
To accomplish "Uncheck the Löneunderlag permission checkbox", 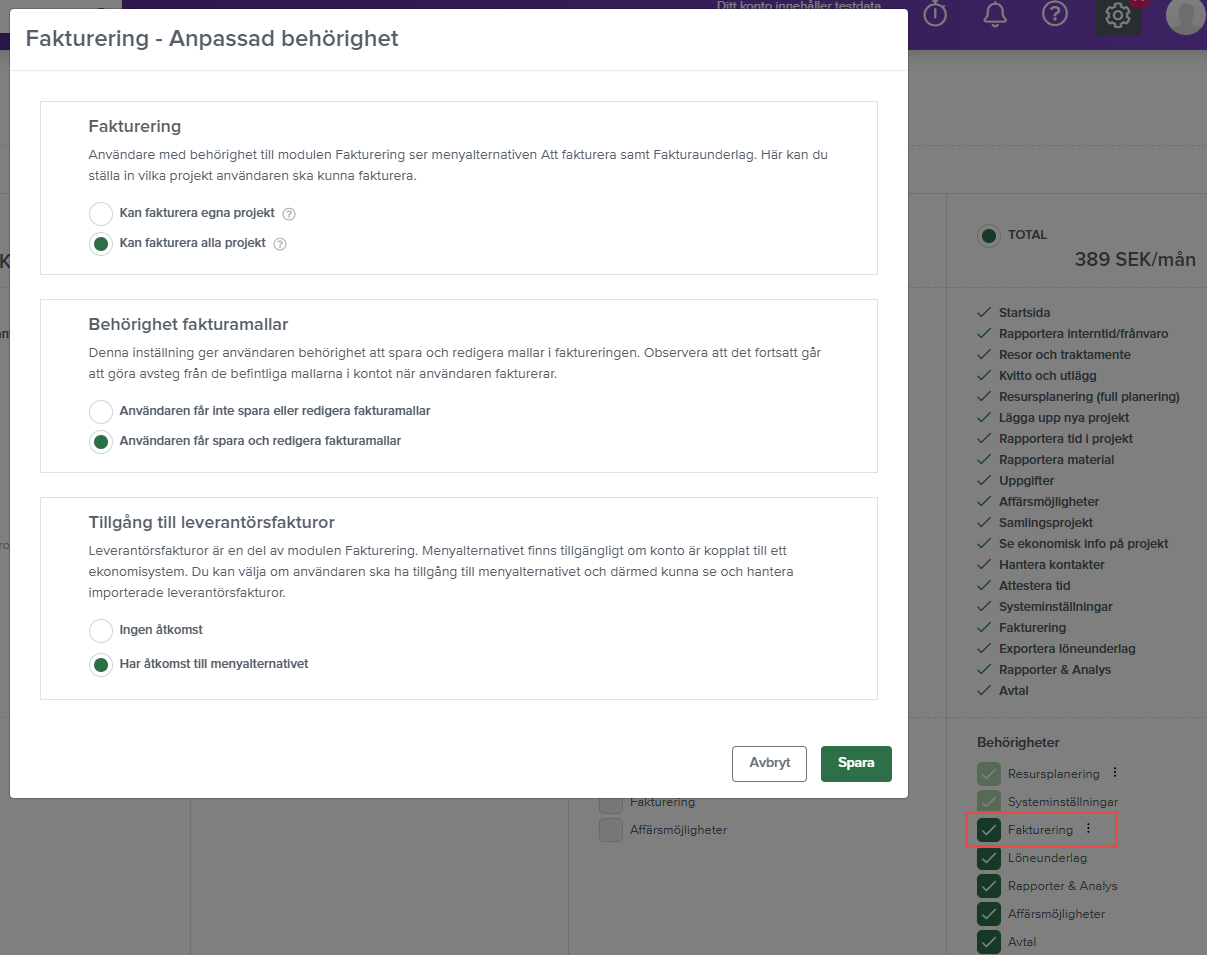I will point(989,858).
